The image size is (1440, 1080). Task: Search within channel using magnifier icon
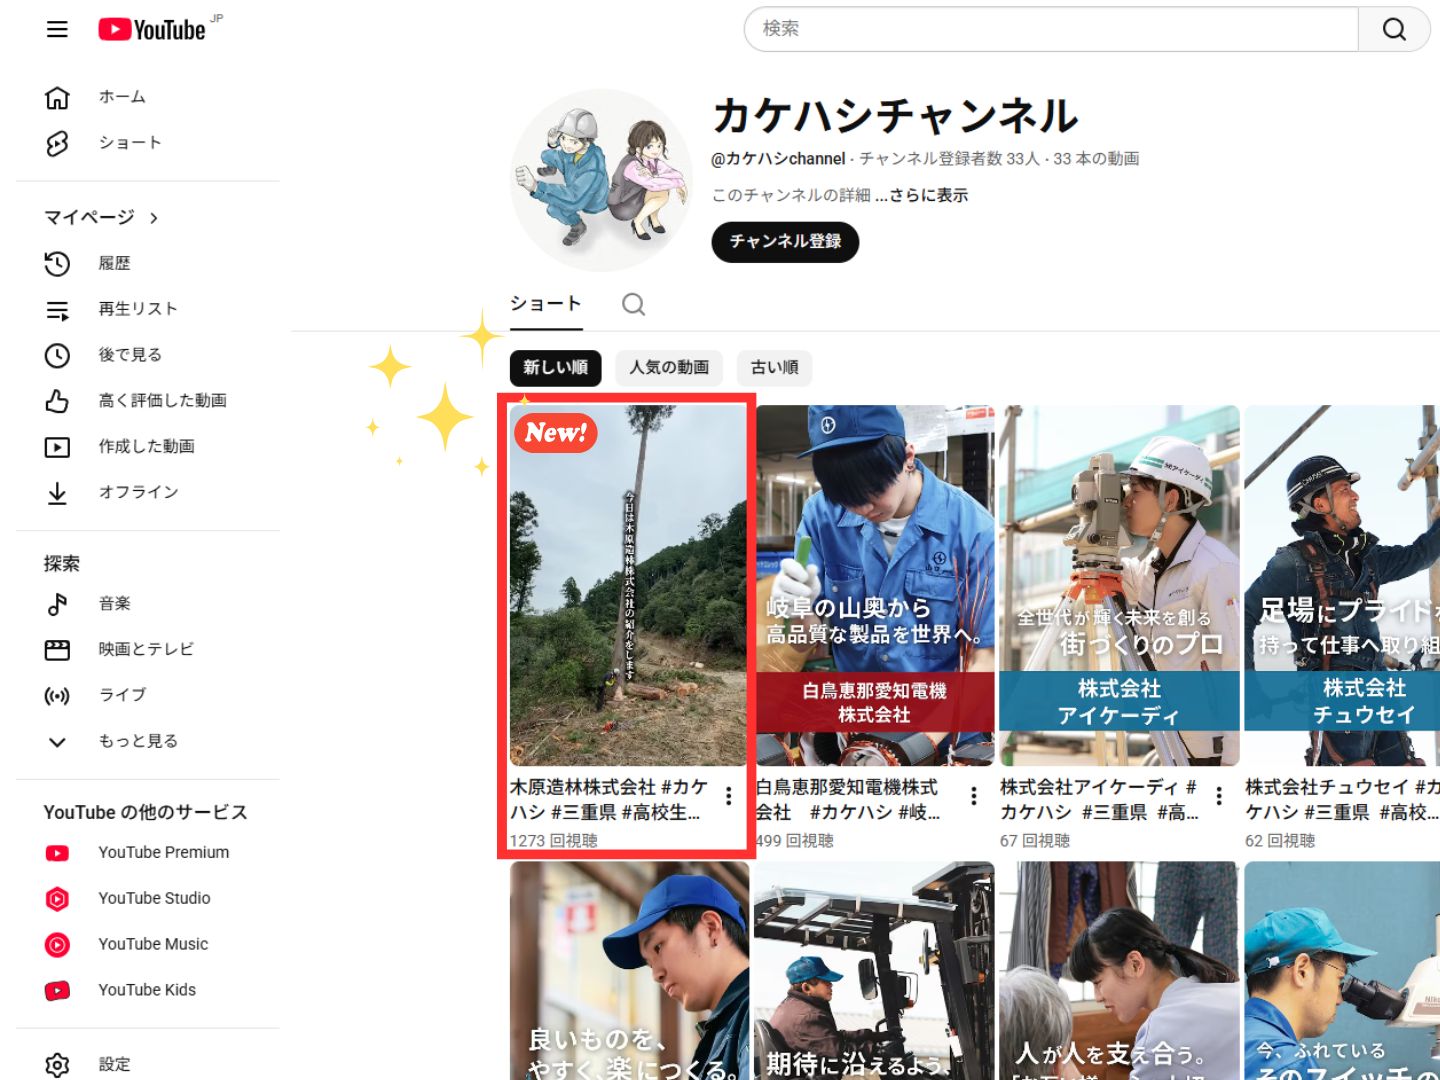[x=633, y=304]
